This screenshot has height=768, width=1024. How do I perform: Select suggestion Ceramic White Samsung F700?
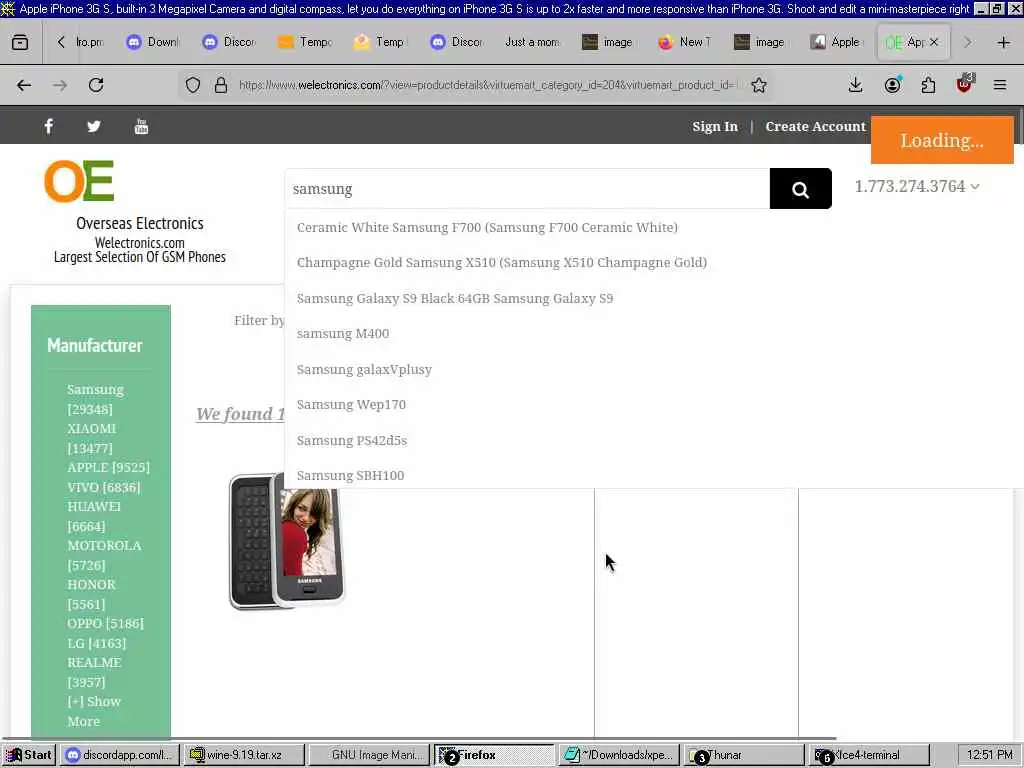point(487,227)
